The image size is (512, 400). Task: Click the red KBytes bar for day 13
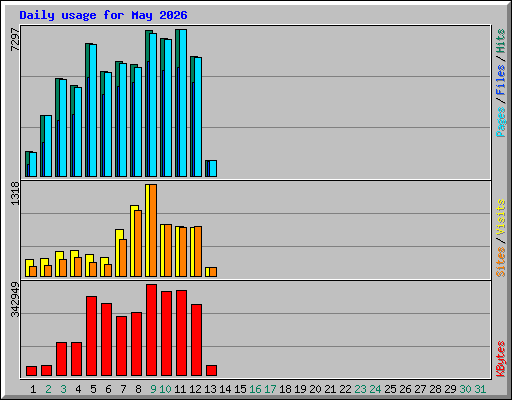211,371
